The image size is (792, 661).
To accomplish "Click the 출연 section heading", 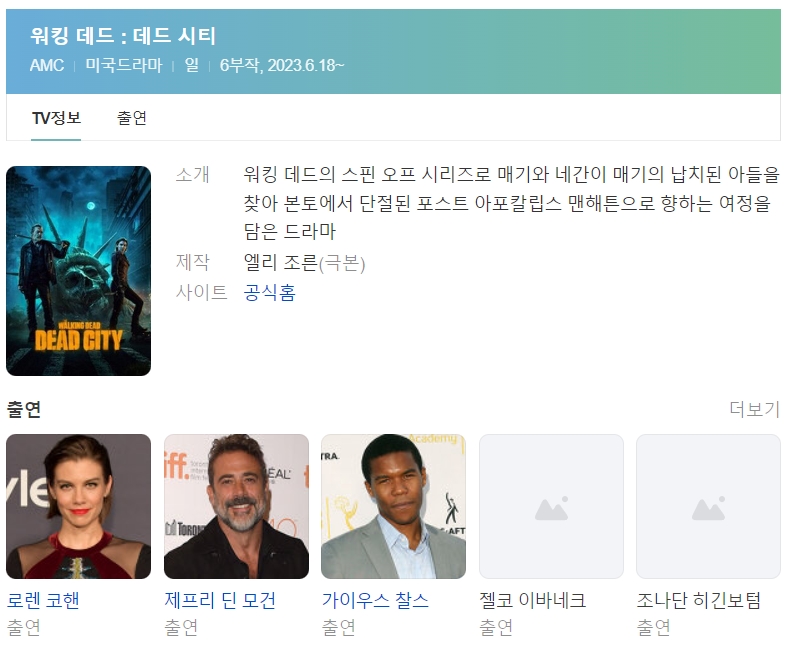I will 24,409.
